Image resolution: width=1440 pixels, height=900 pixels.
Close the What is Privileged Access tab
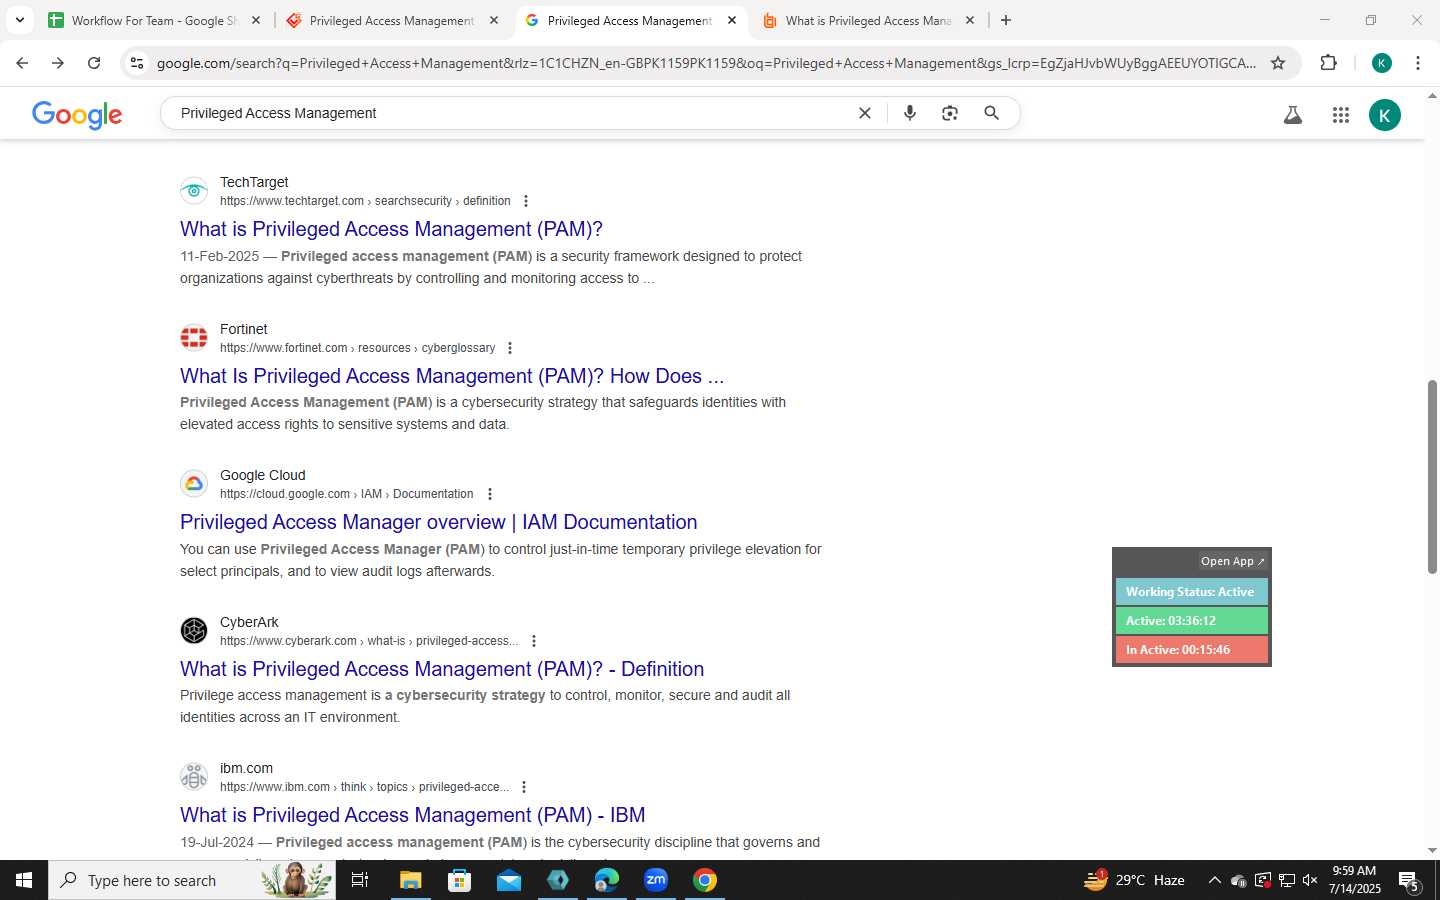click(x=970, y=20)
